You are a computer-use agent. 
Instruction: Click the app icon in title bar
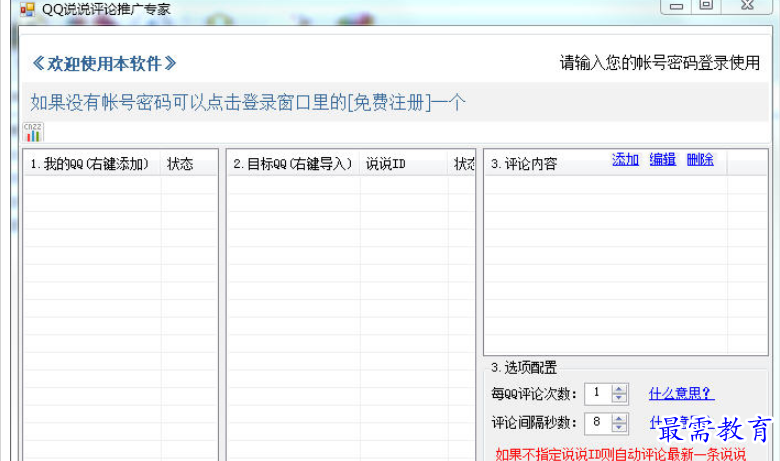tap(27, 9)
